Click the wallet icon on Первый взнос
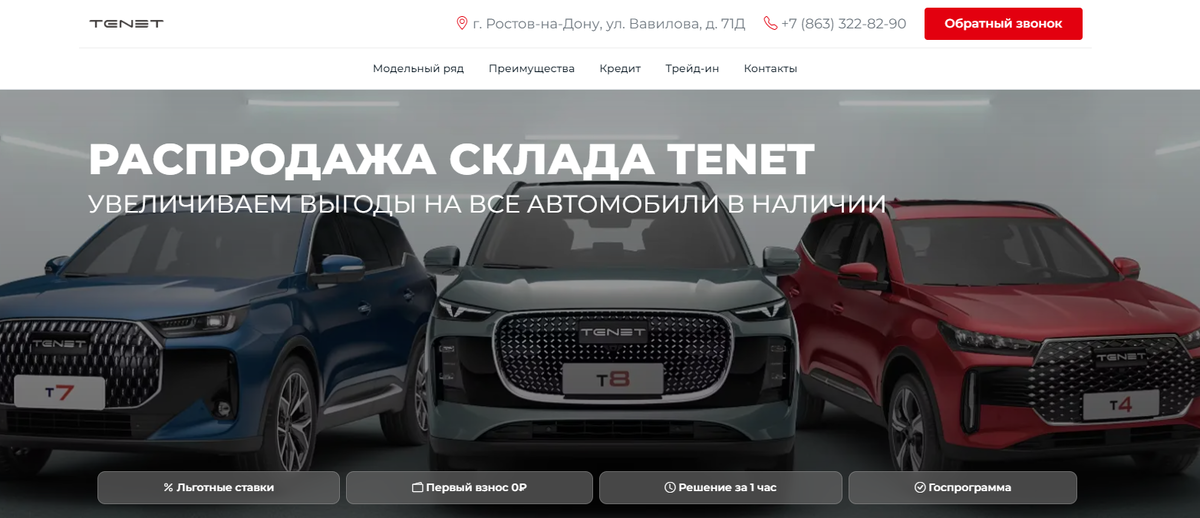This screenshot has height=518, width=1200. point(417,488)
